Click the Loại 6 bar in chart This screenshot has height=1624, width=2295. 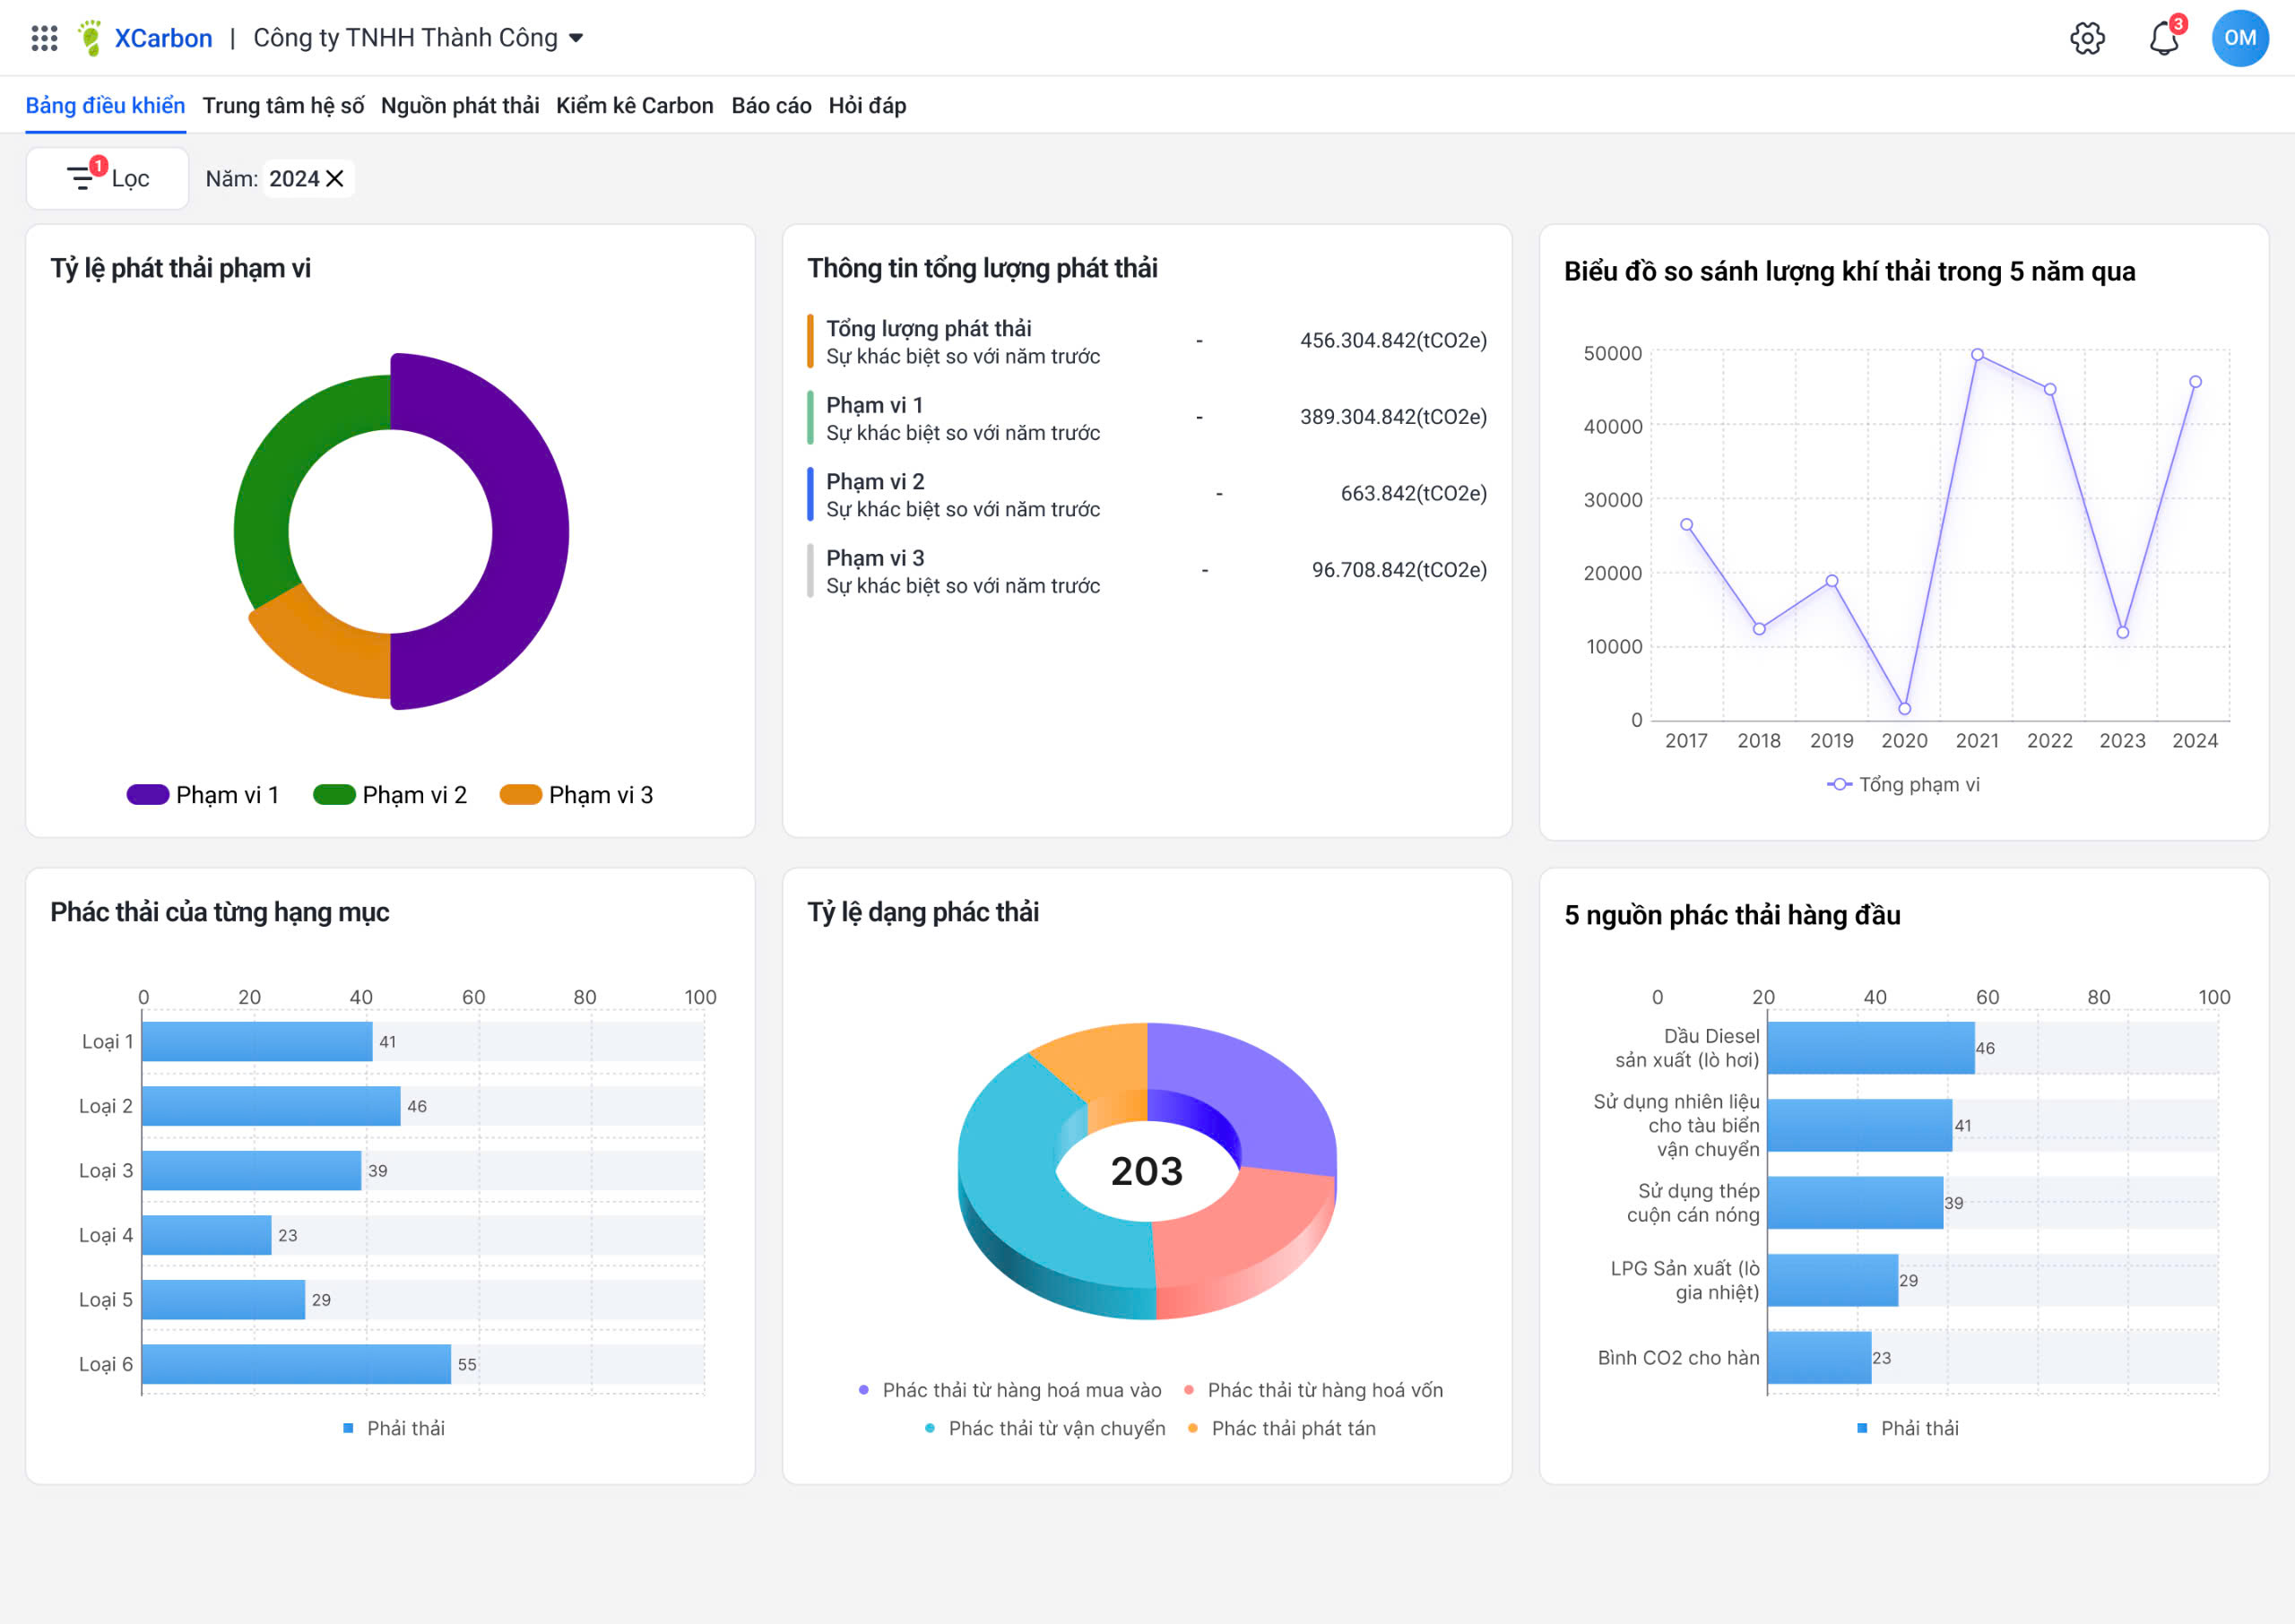coord(296,1364)
